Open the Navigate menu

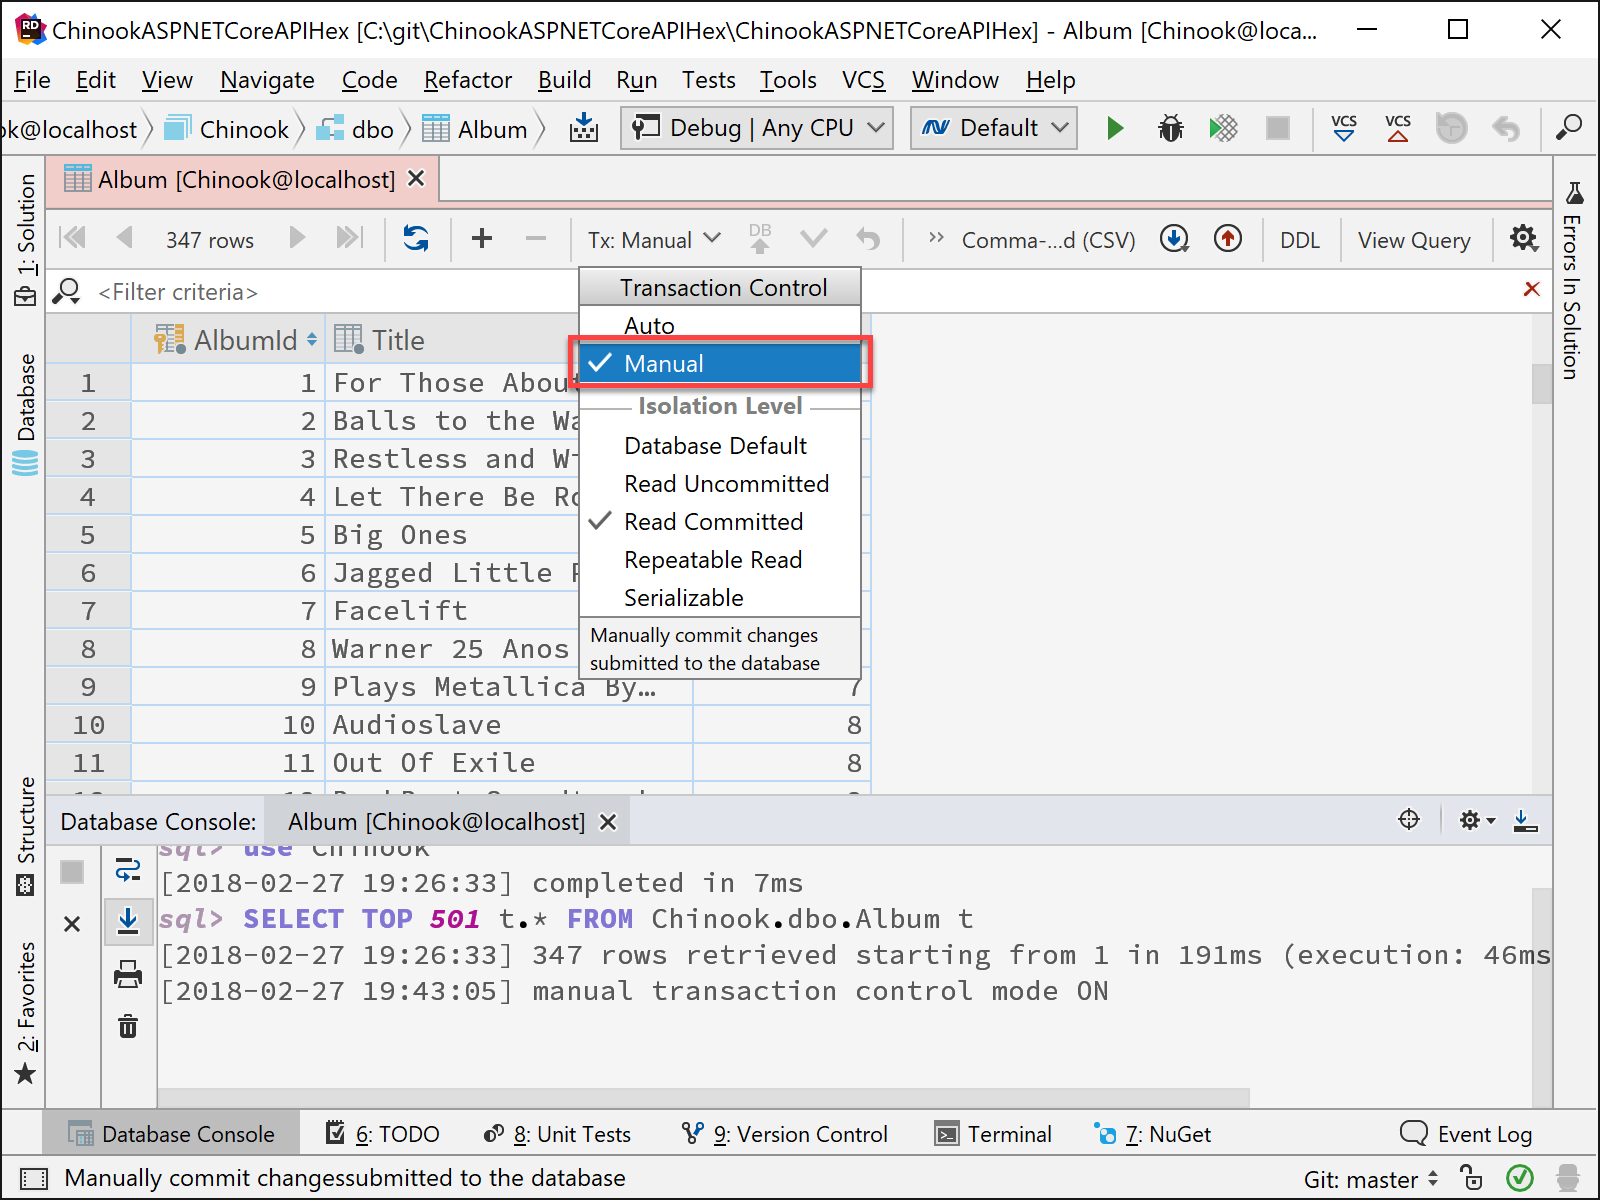(x=267, y=80)
